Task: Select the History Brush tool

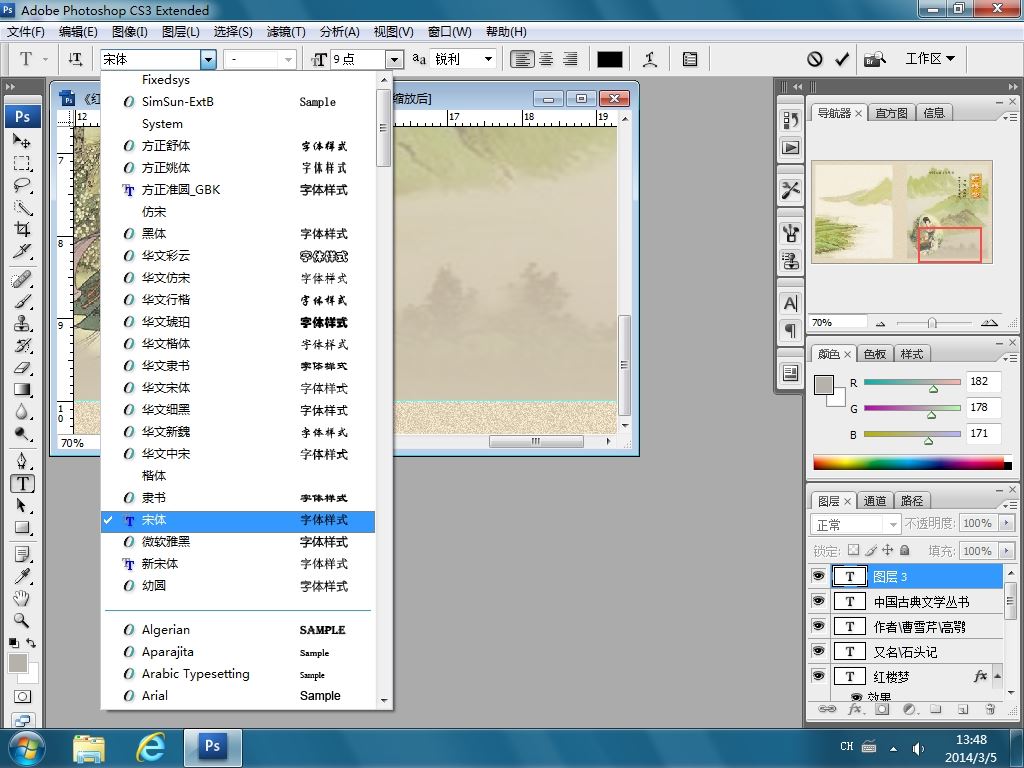Action: 22,345
